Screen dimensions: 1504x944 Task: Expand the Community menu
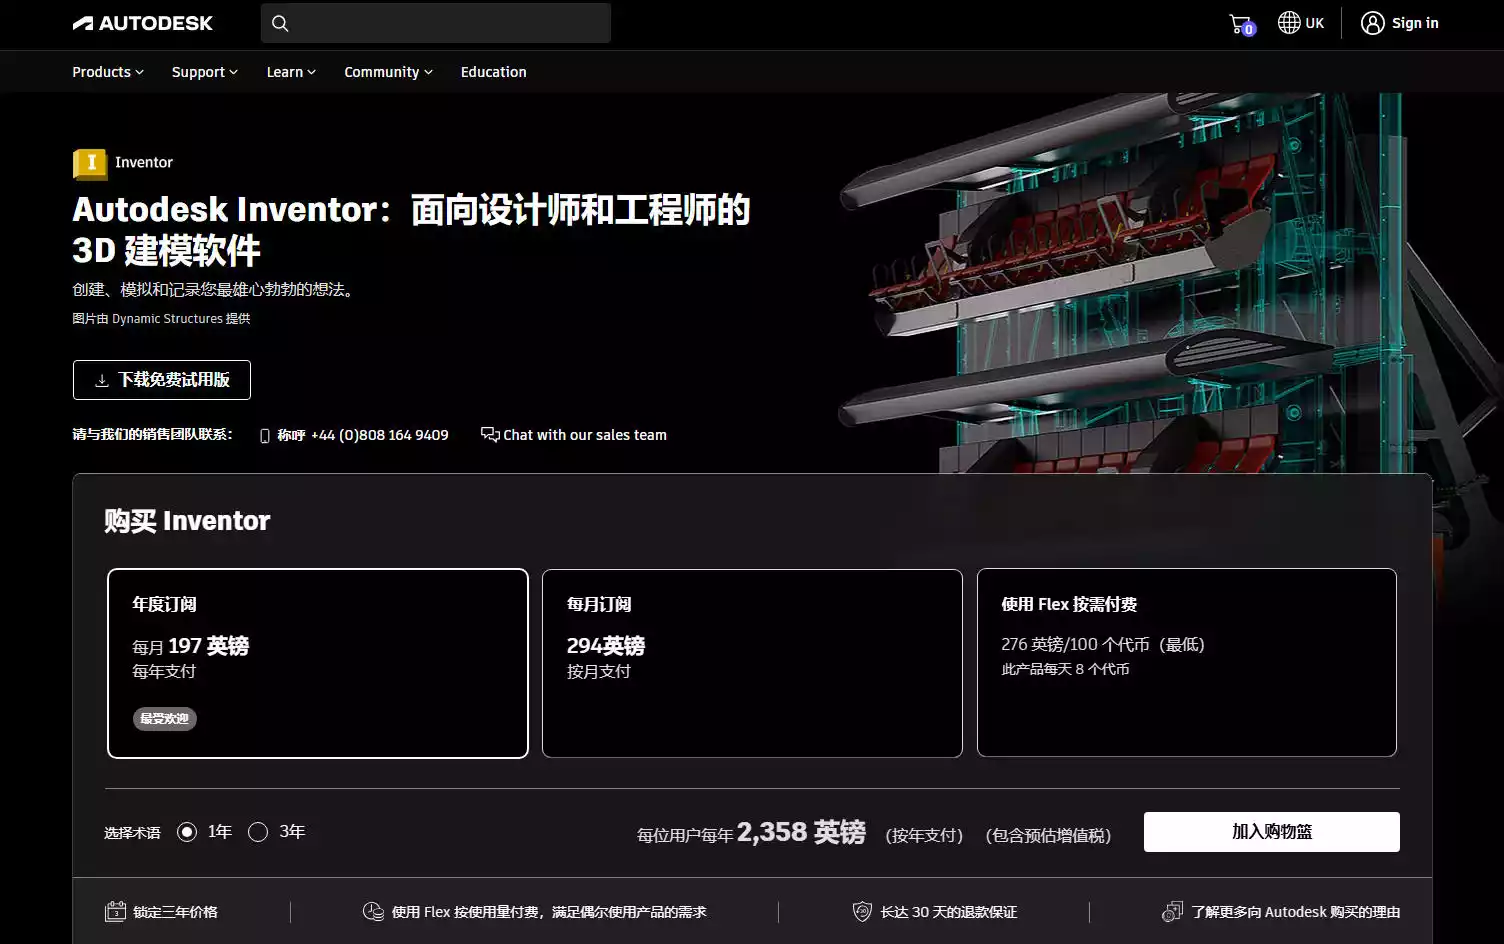click(x=388, y=72)
